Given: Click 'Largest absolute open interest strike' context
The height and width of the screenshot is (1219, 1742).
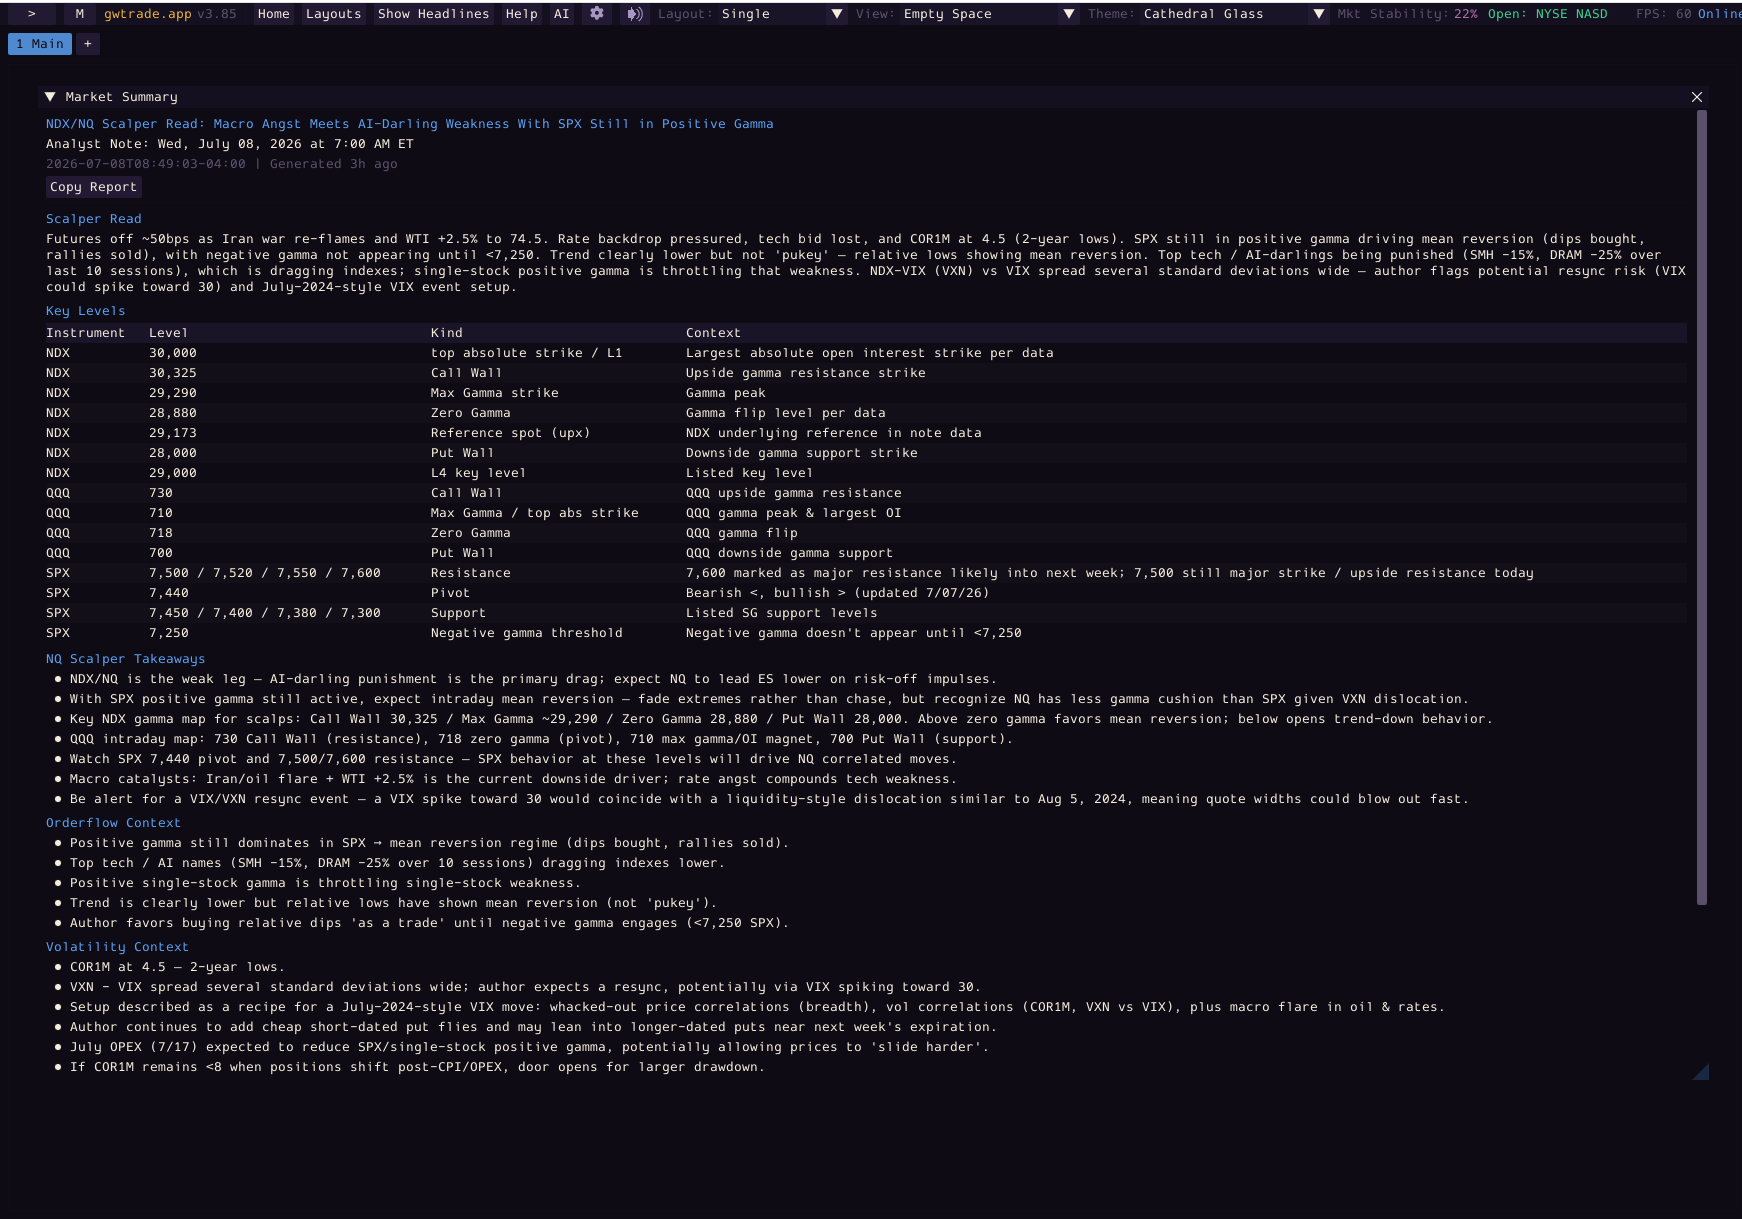Looking at the screenshot, I should (x=870, y=353).
